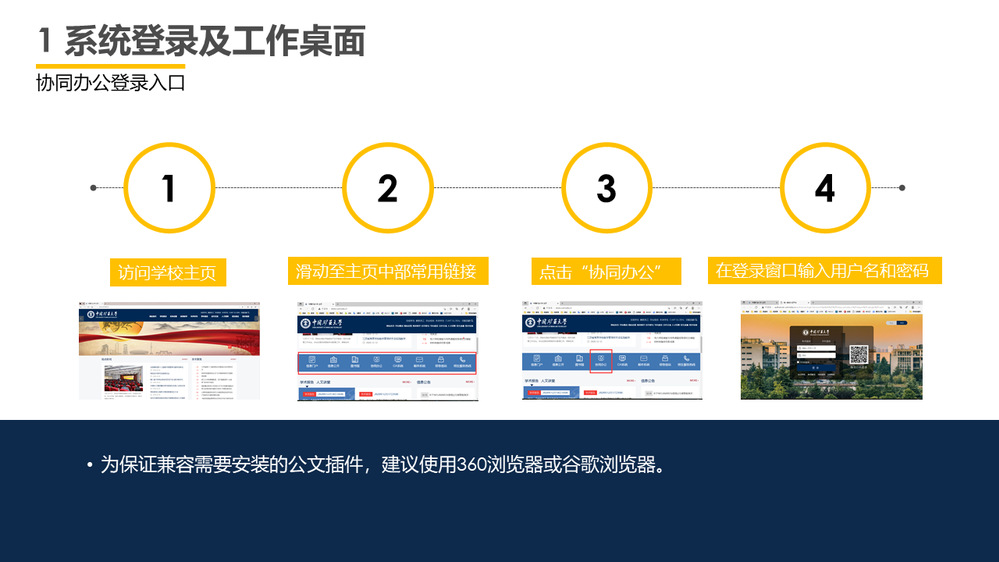The width and height of the screenshot is (999, 562).
Task: Open the login window screenshot thumbnail
Action: pyautogui.click(x=831, y=349)
